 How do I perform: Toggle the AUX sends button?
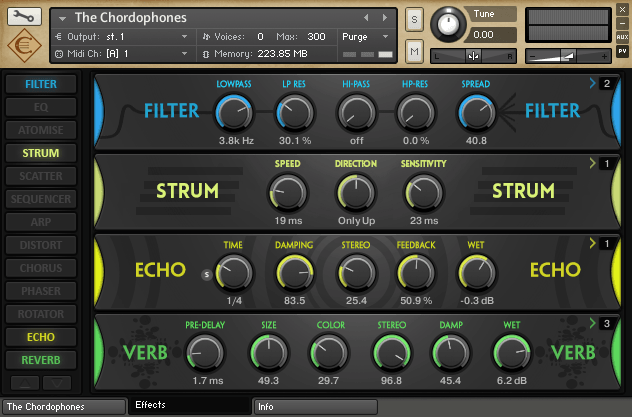click(622, 37)
